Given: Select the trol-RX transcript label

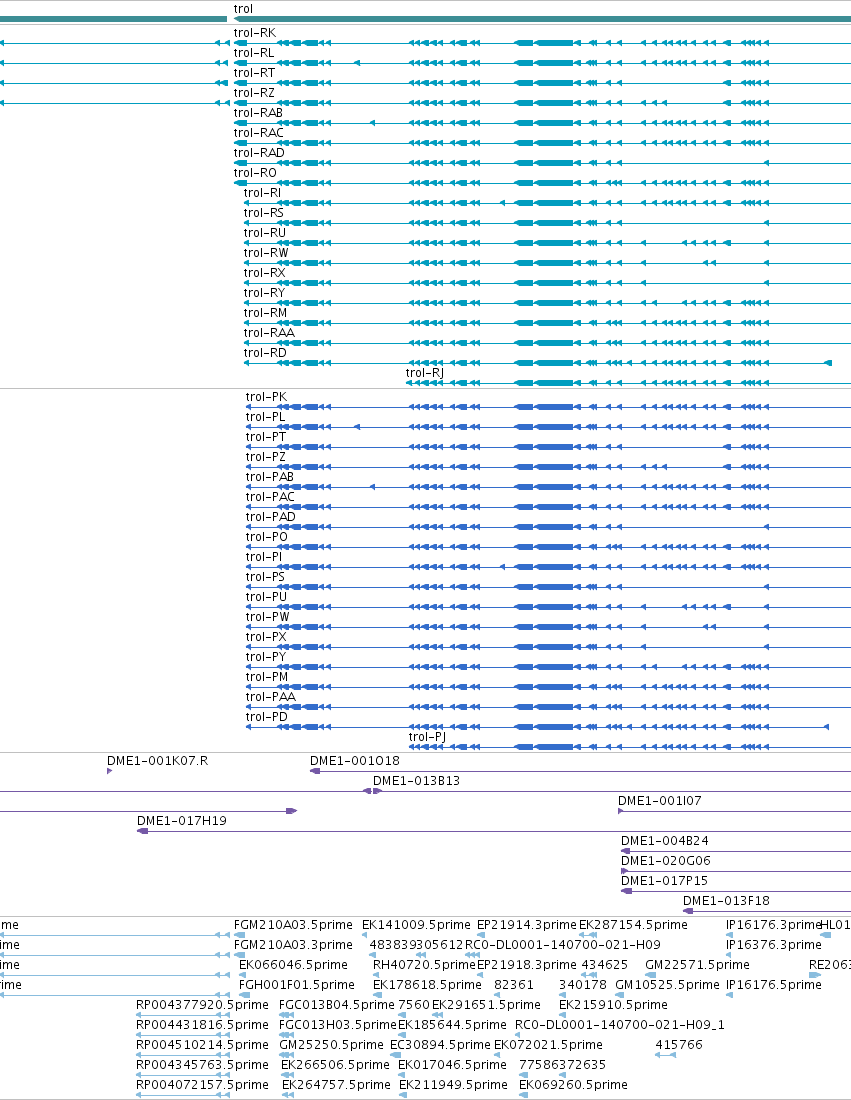Looking at the screenshot, I should (264, 273).
